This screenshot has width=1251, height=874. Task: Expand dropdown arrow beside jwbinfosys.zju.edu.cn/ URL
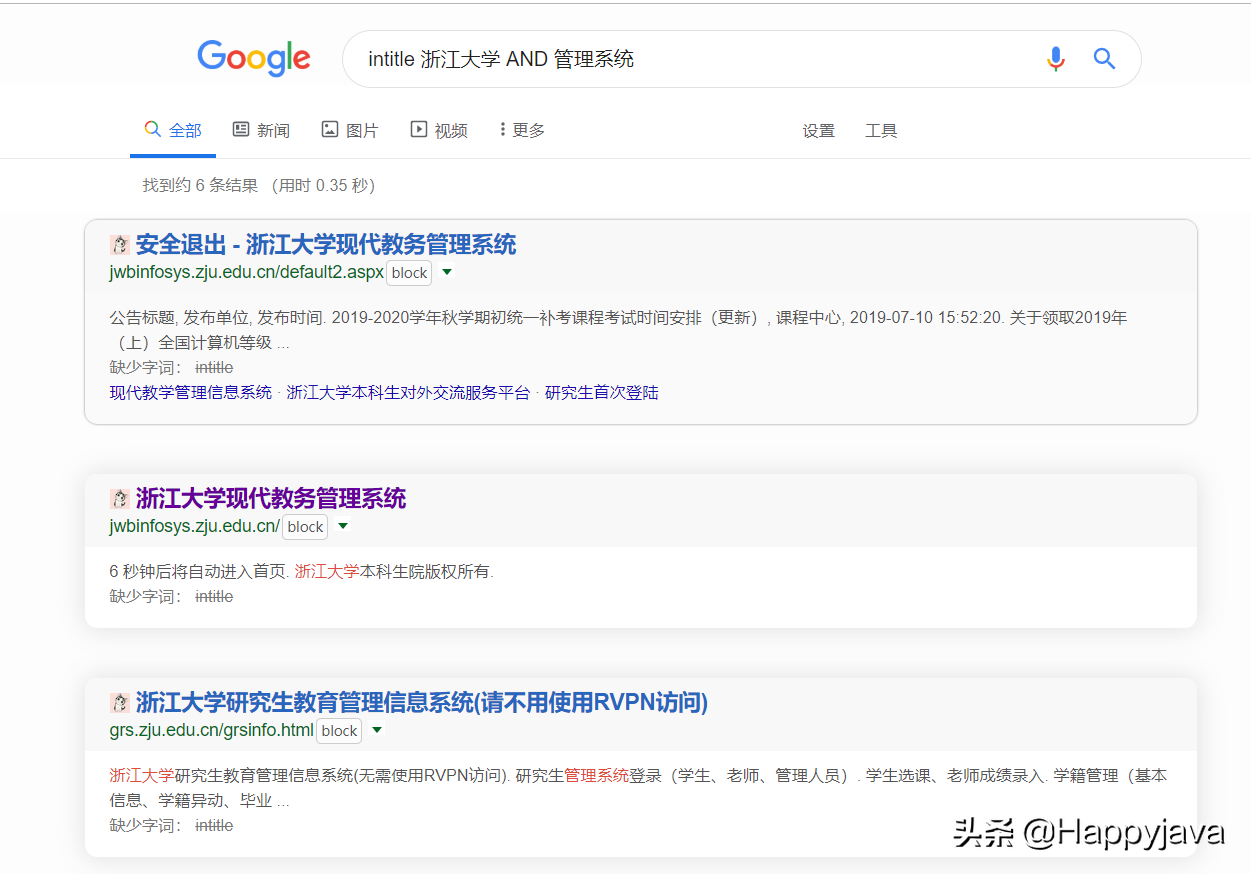point(343,526)
